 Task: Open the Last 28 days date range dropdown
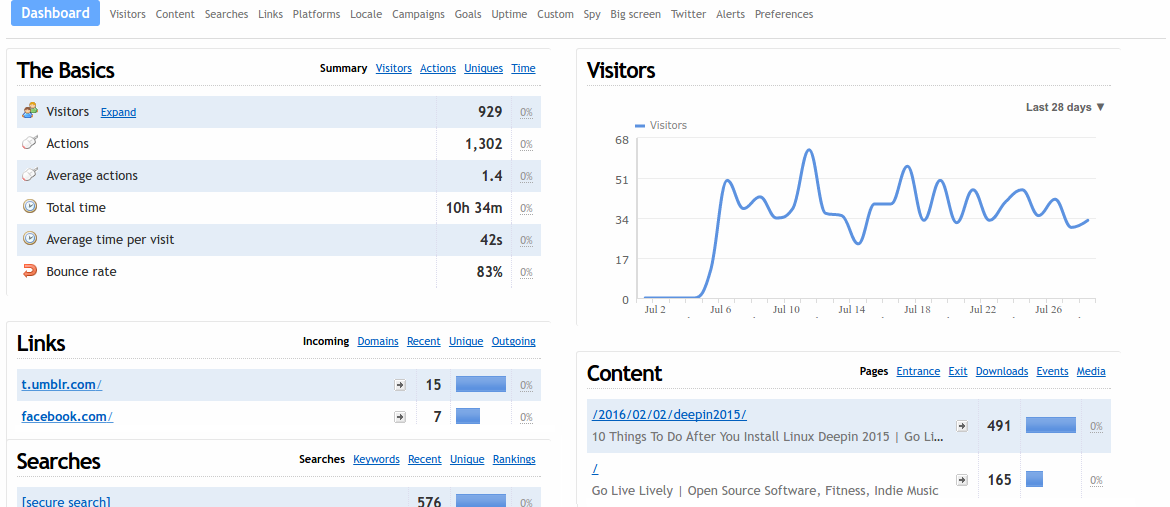tap(1065, 107)
